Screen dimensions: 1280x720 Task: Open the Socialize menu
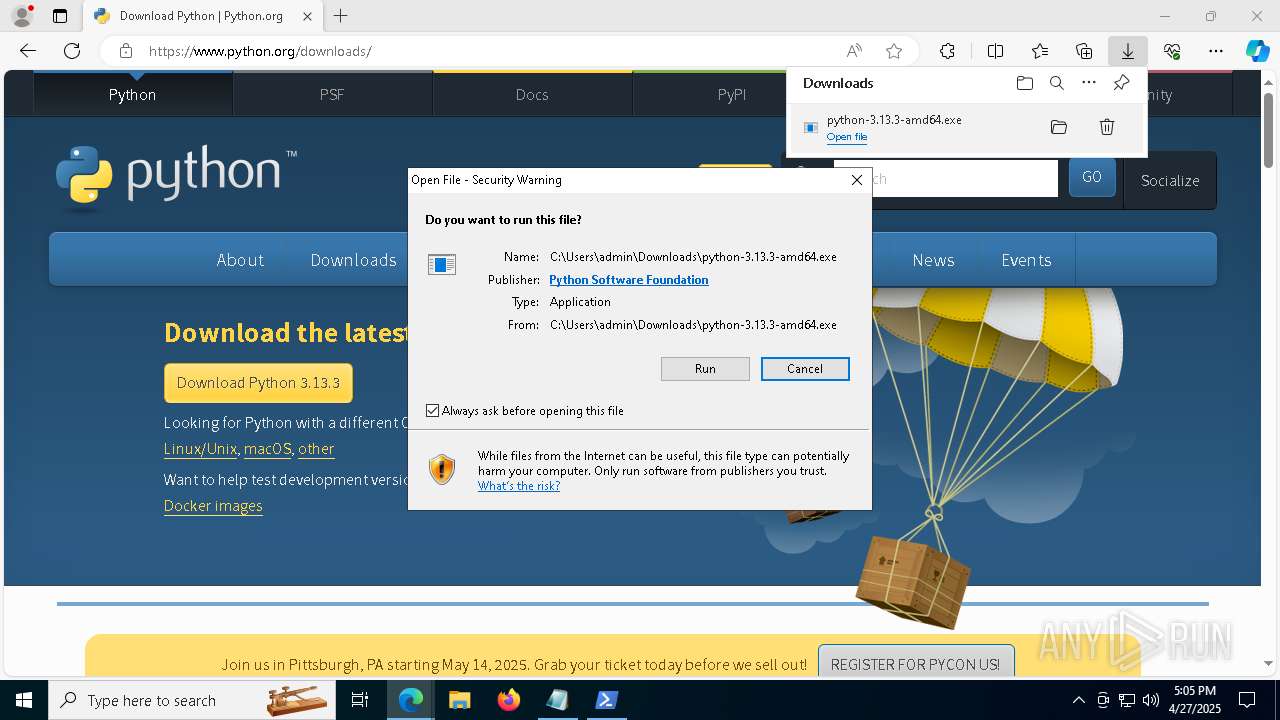pos(1170,180)
